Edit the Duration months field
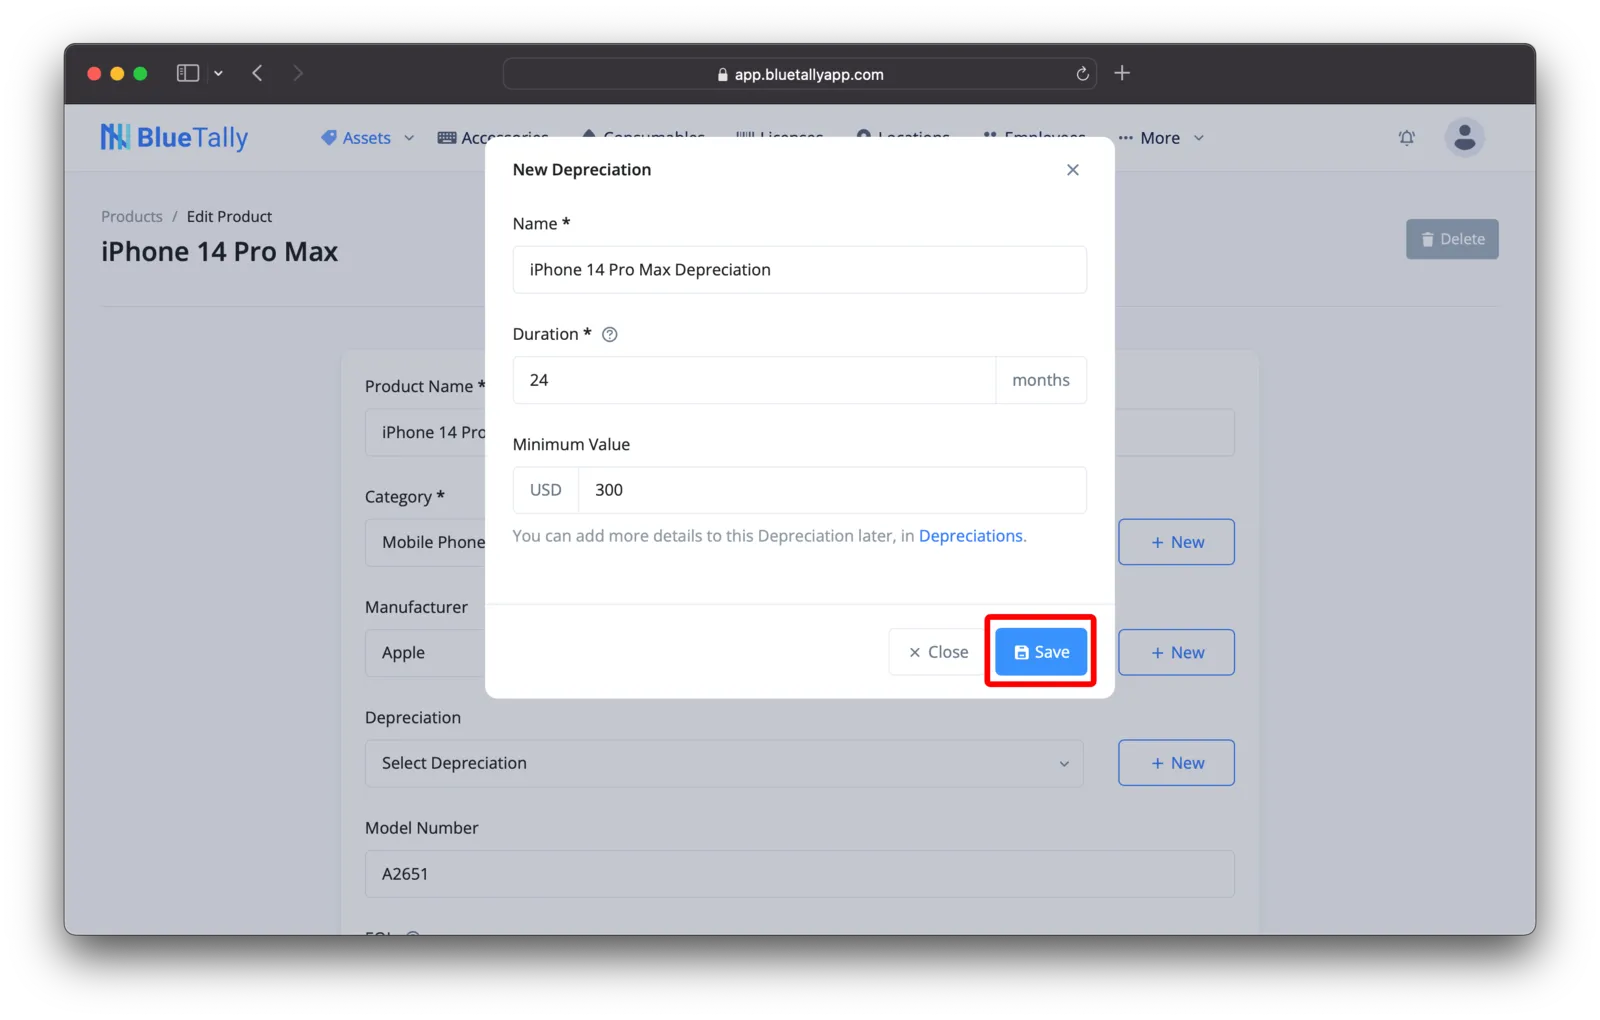The image size is (1600, 1020). [754, 380]
